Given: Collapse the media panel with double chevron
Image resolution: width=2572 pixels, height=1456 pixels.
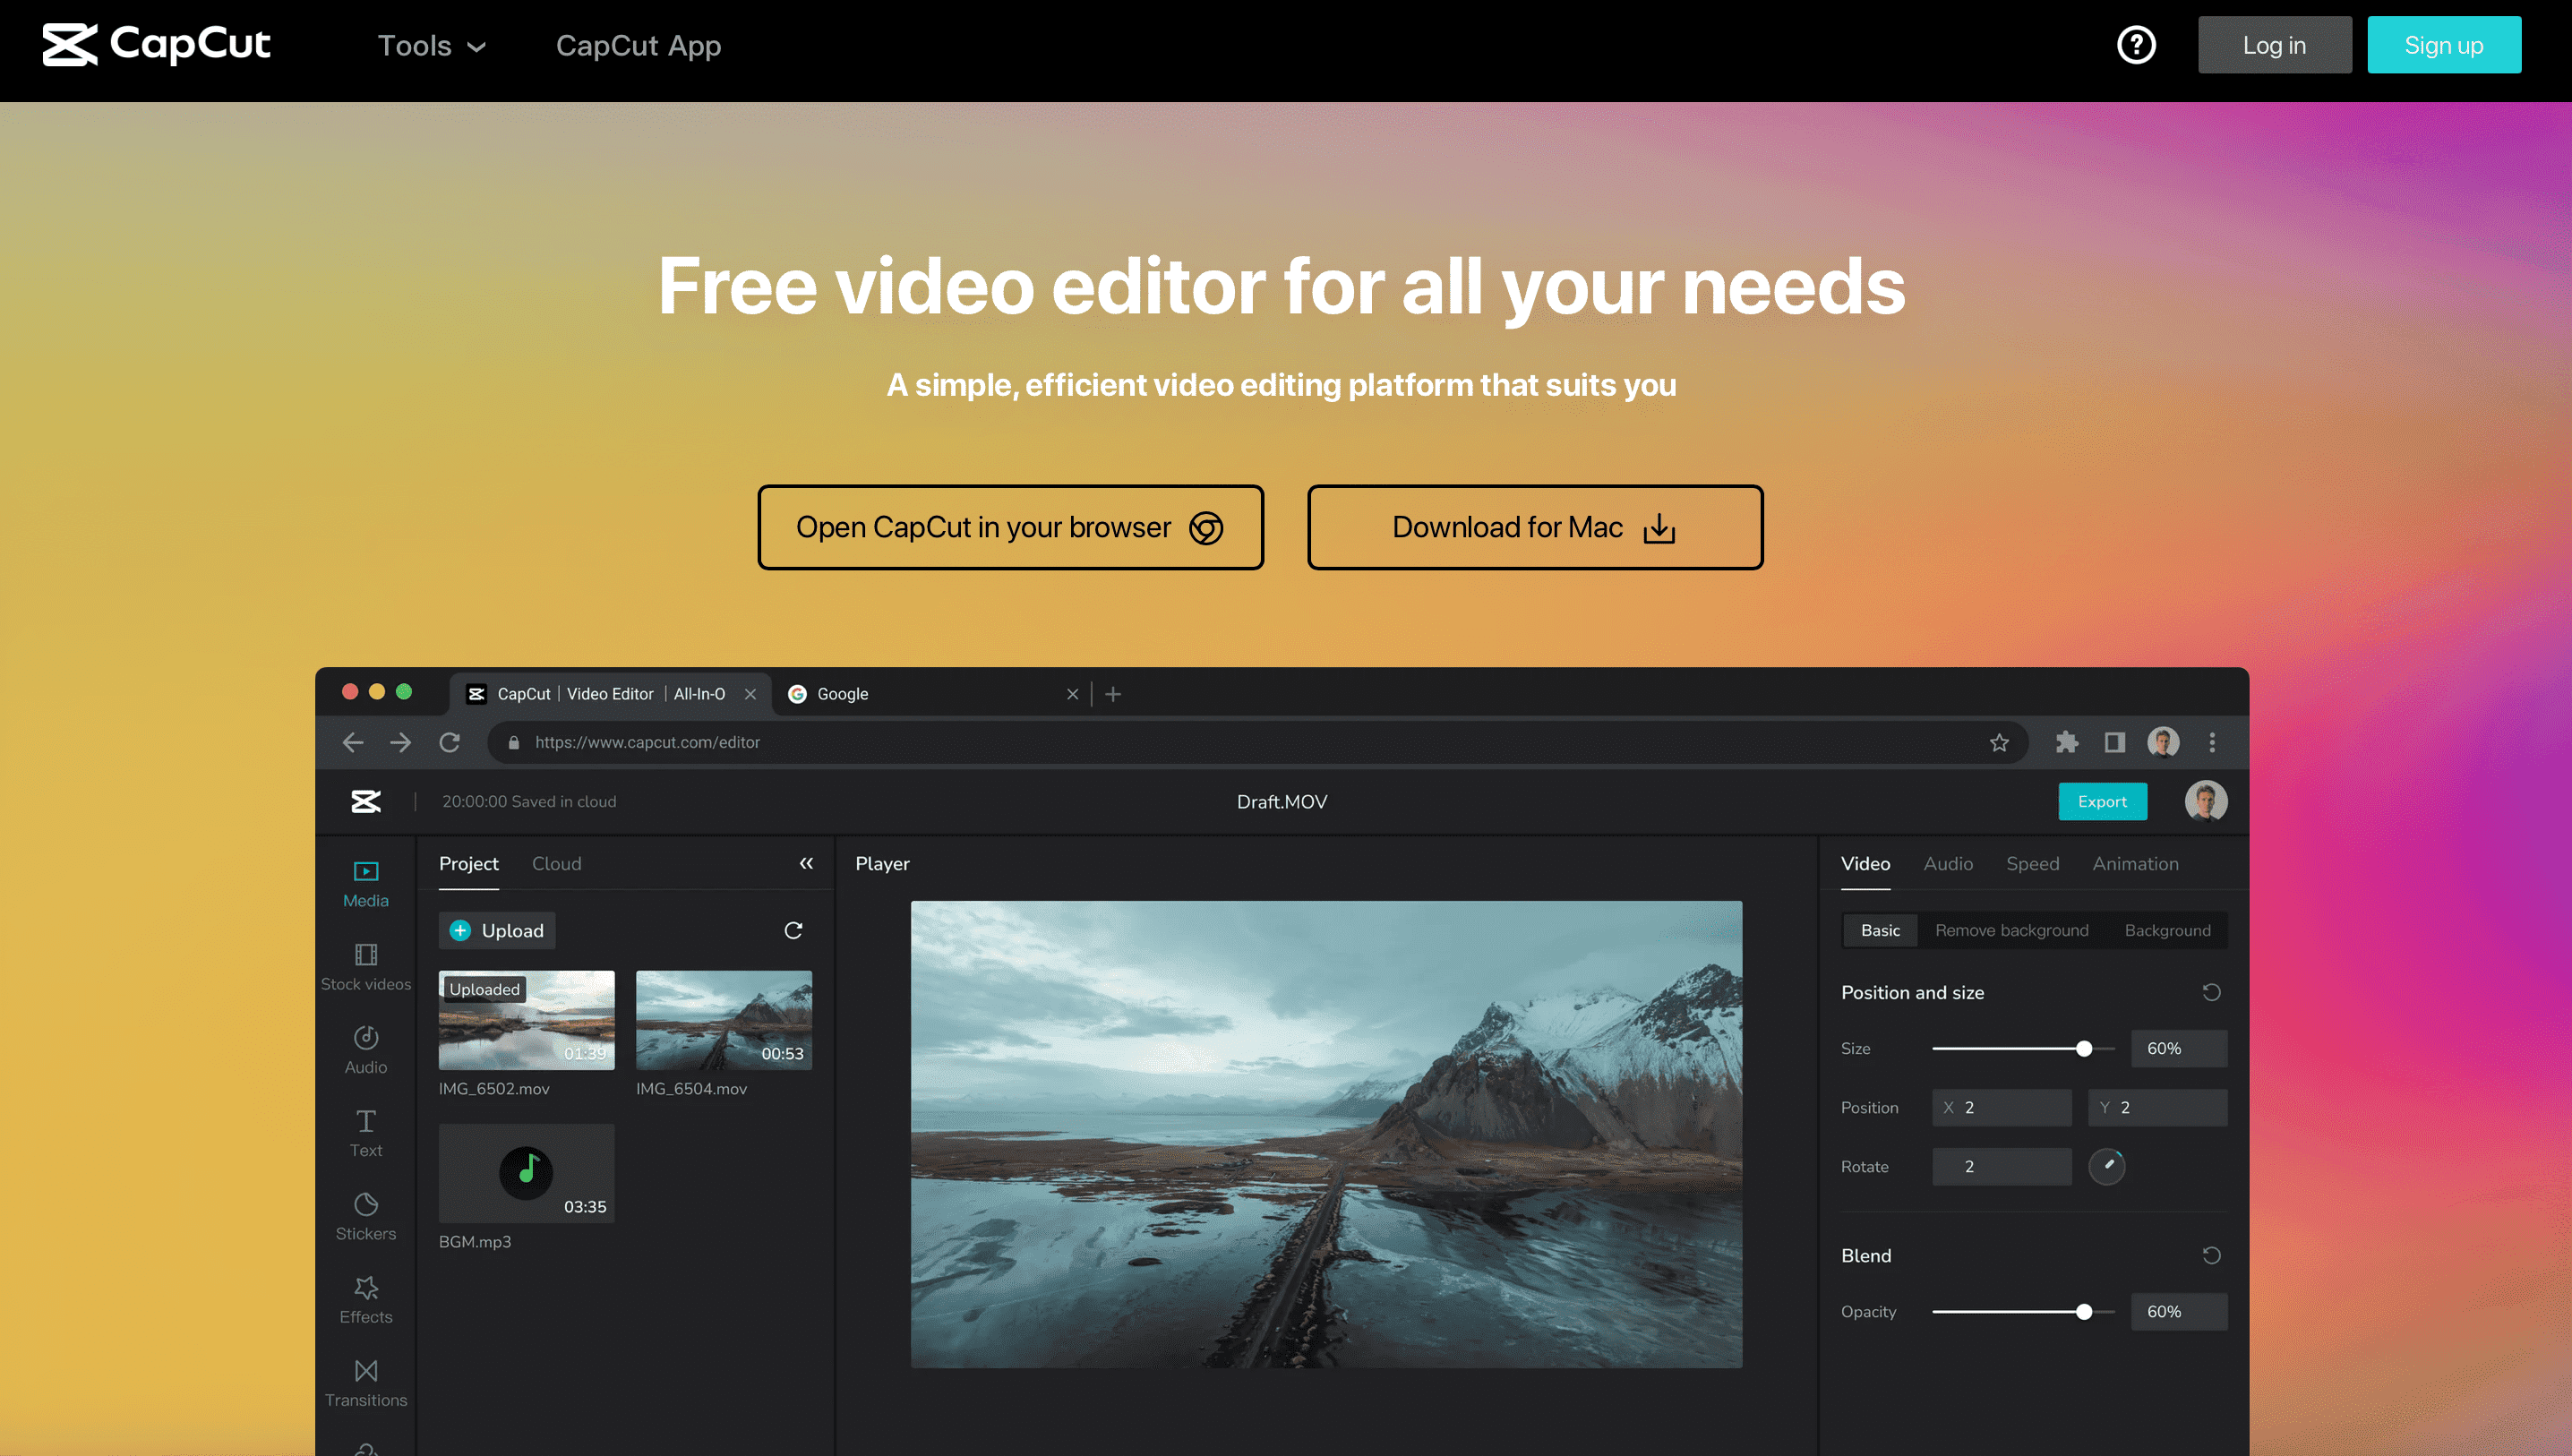Looking at the screenshot, I should coord(806,863).
